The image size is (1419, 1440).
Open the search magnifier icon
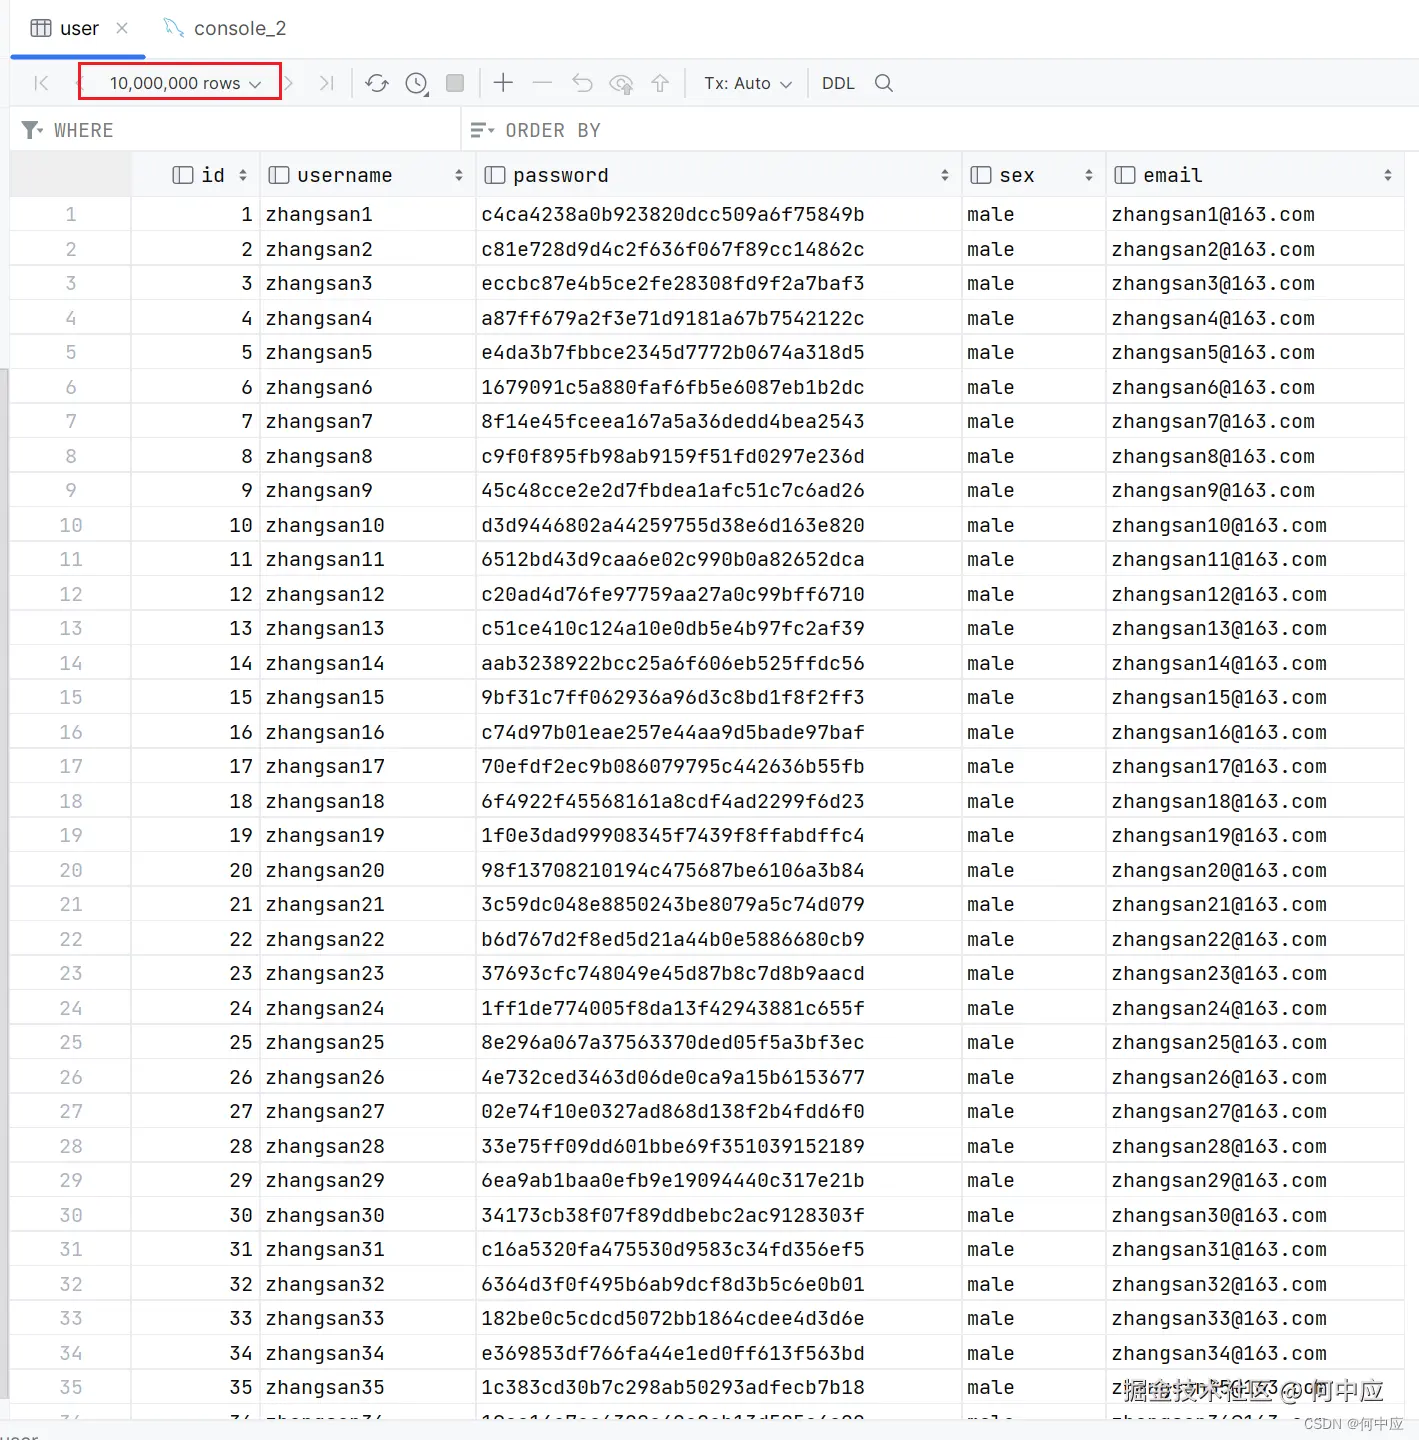click(884, 83)
